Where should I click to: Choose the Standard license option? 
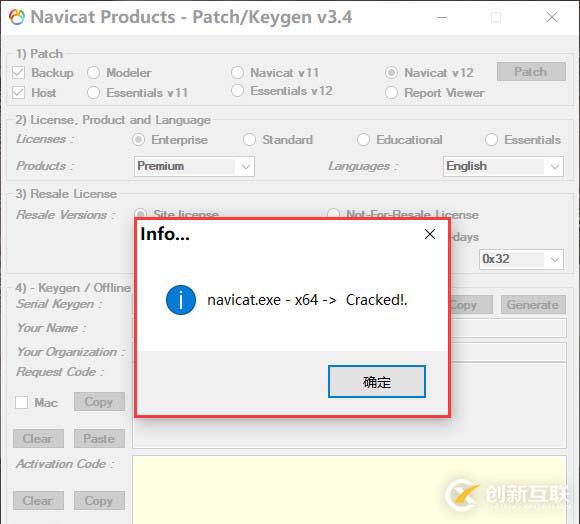[x=249, y=140]
